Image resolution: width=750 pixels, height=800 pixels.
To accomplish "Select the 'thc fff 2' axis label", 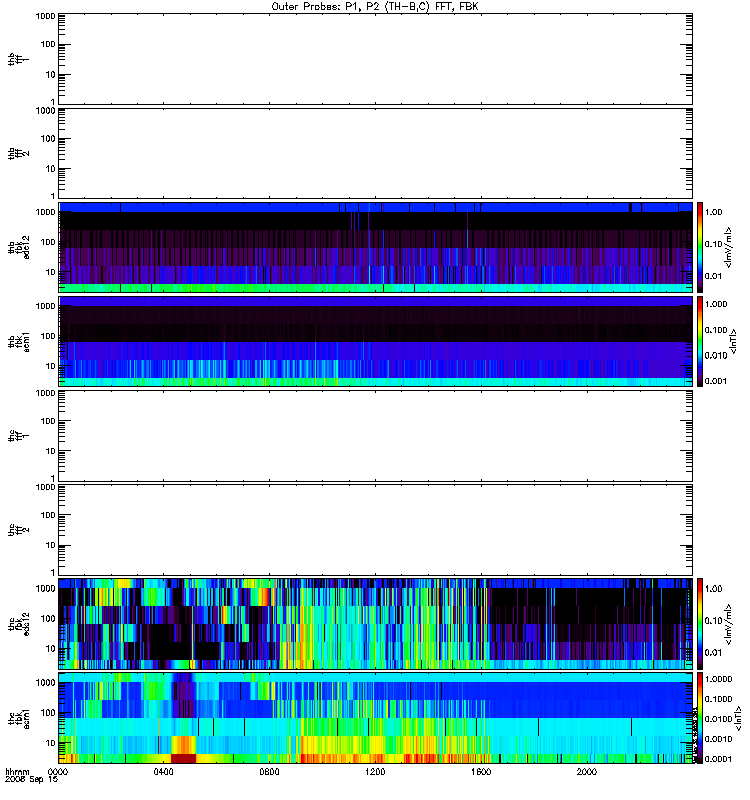I will 18,530.
